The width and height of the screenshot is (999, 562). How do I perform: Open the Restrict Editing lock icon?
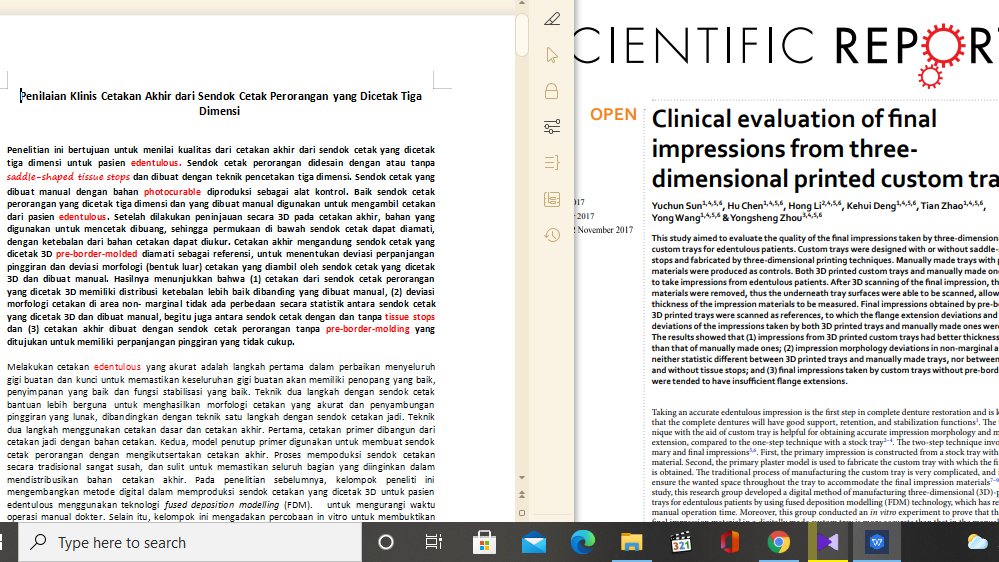tap(552, 91)
